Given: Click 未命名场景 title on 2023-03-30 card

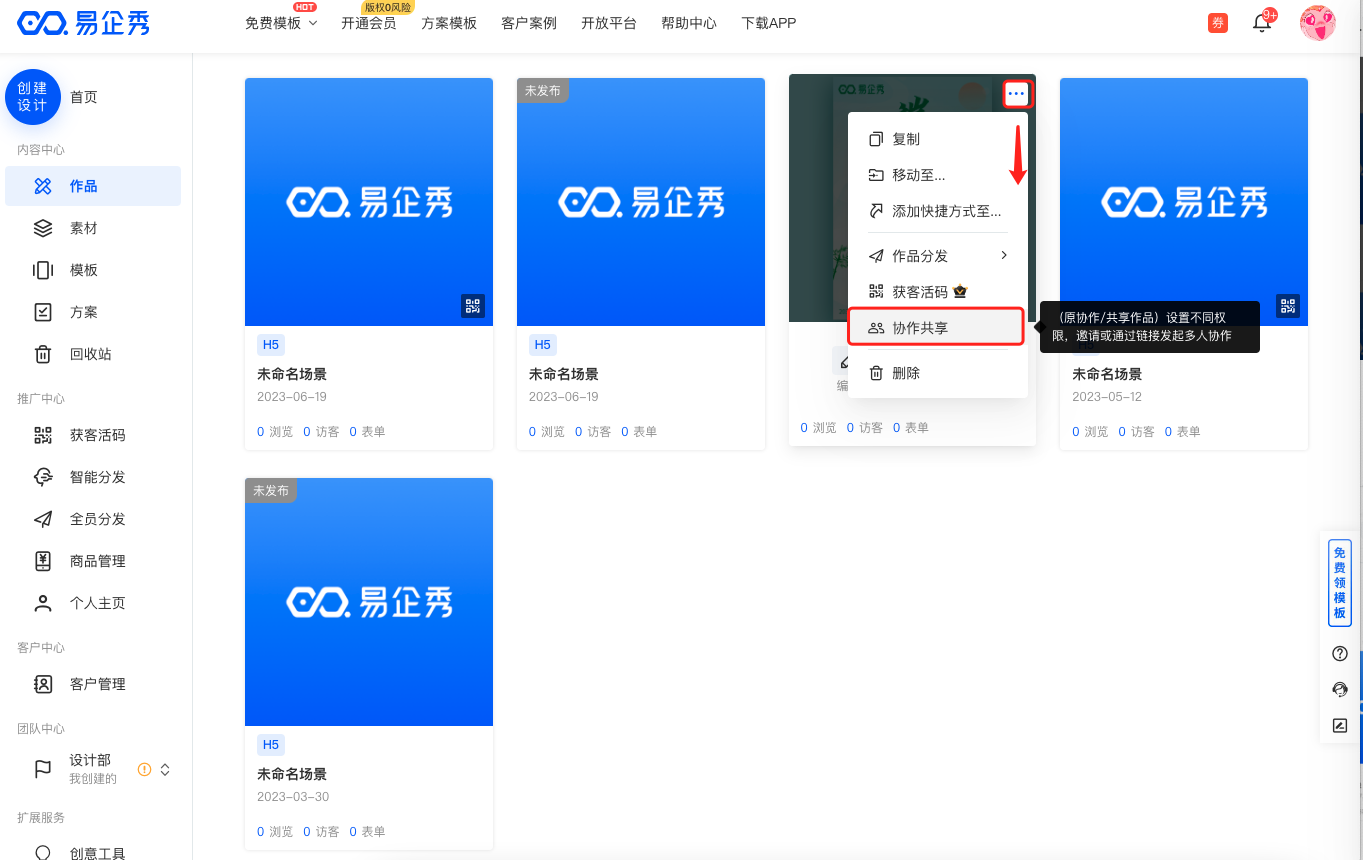Looking at the screenshot, I should click(292, 774).
